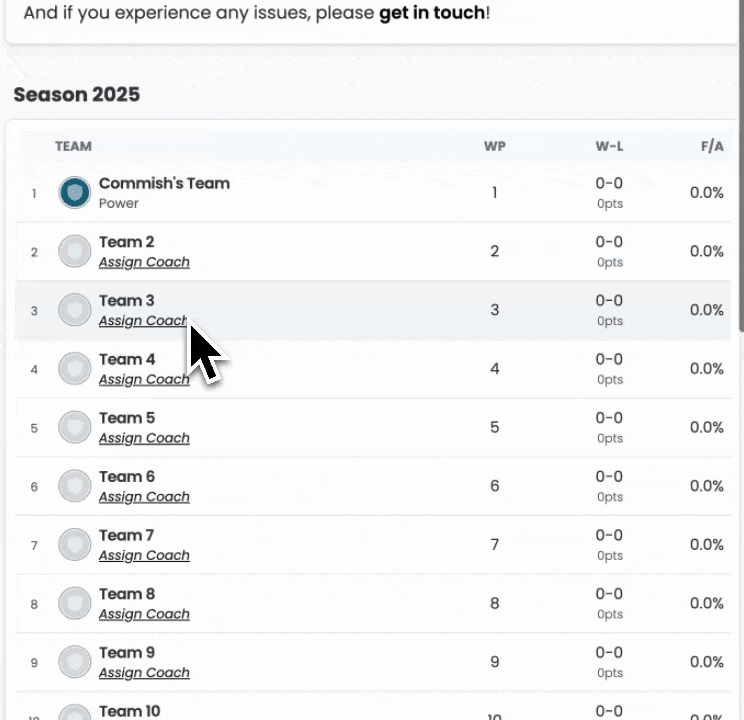Click Team 9 shield avatar icon
Screen dimensions: 744x720
[74, 662]
